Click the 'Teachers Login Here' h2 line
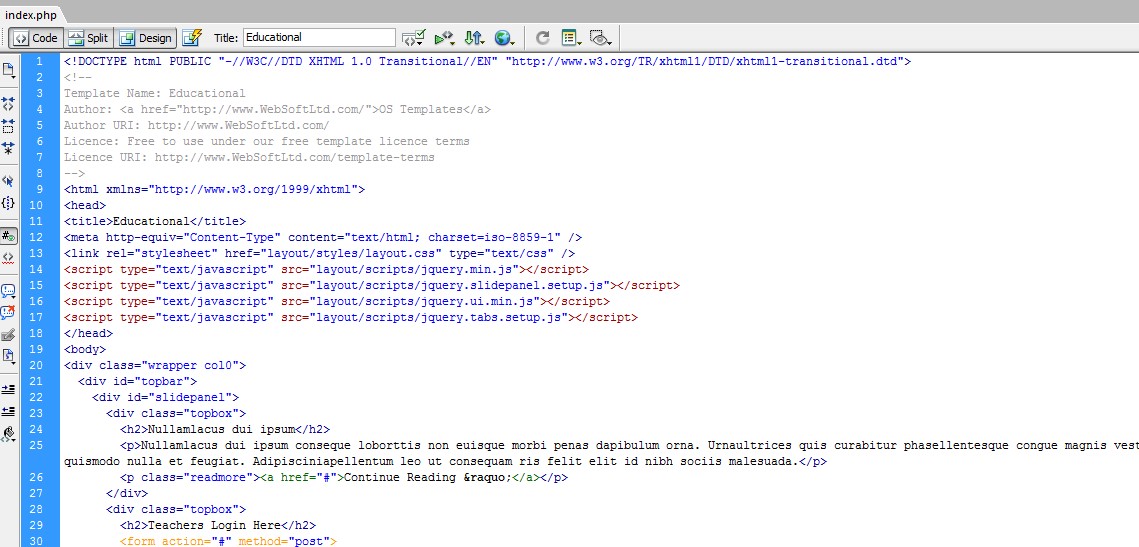 pyautogui.click(x=218, y=524)
